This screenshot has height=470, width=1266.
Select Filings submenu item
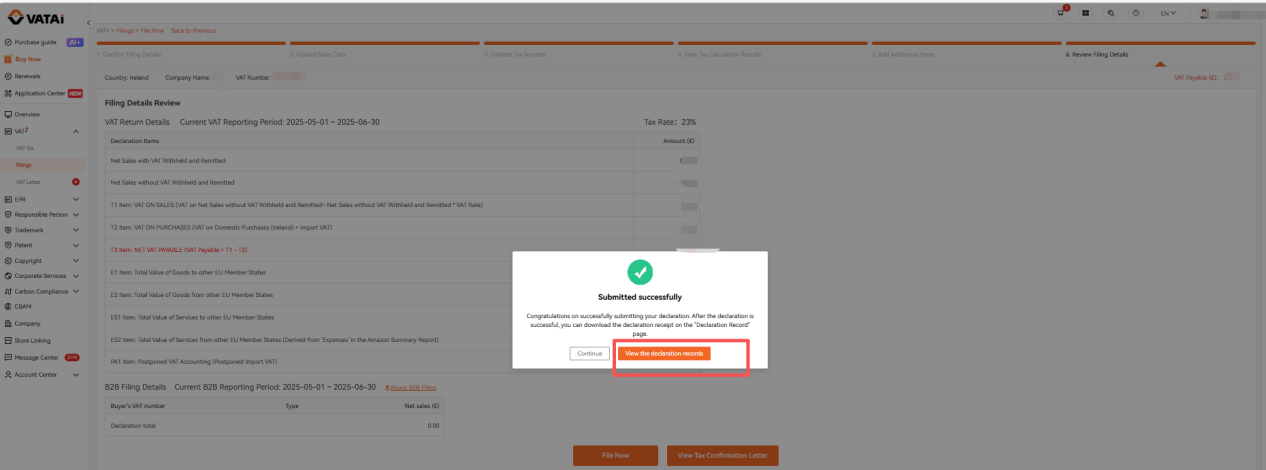point(24,165)
